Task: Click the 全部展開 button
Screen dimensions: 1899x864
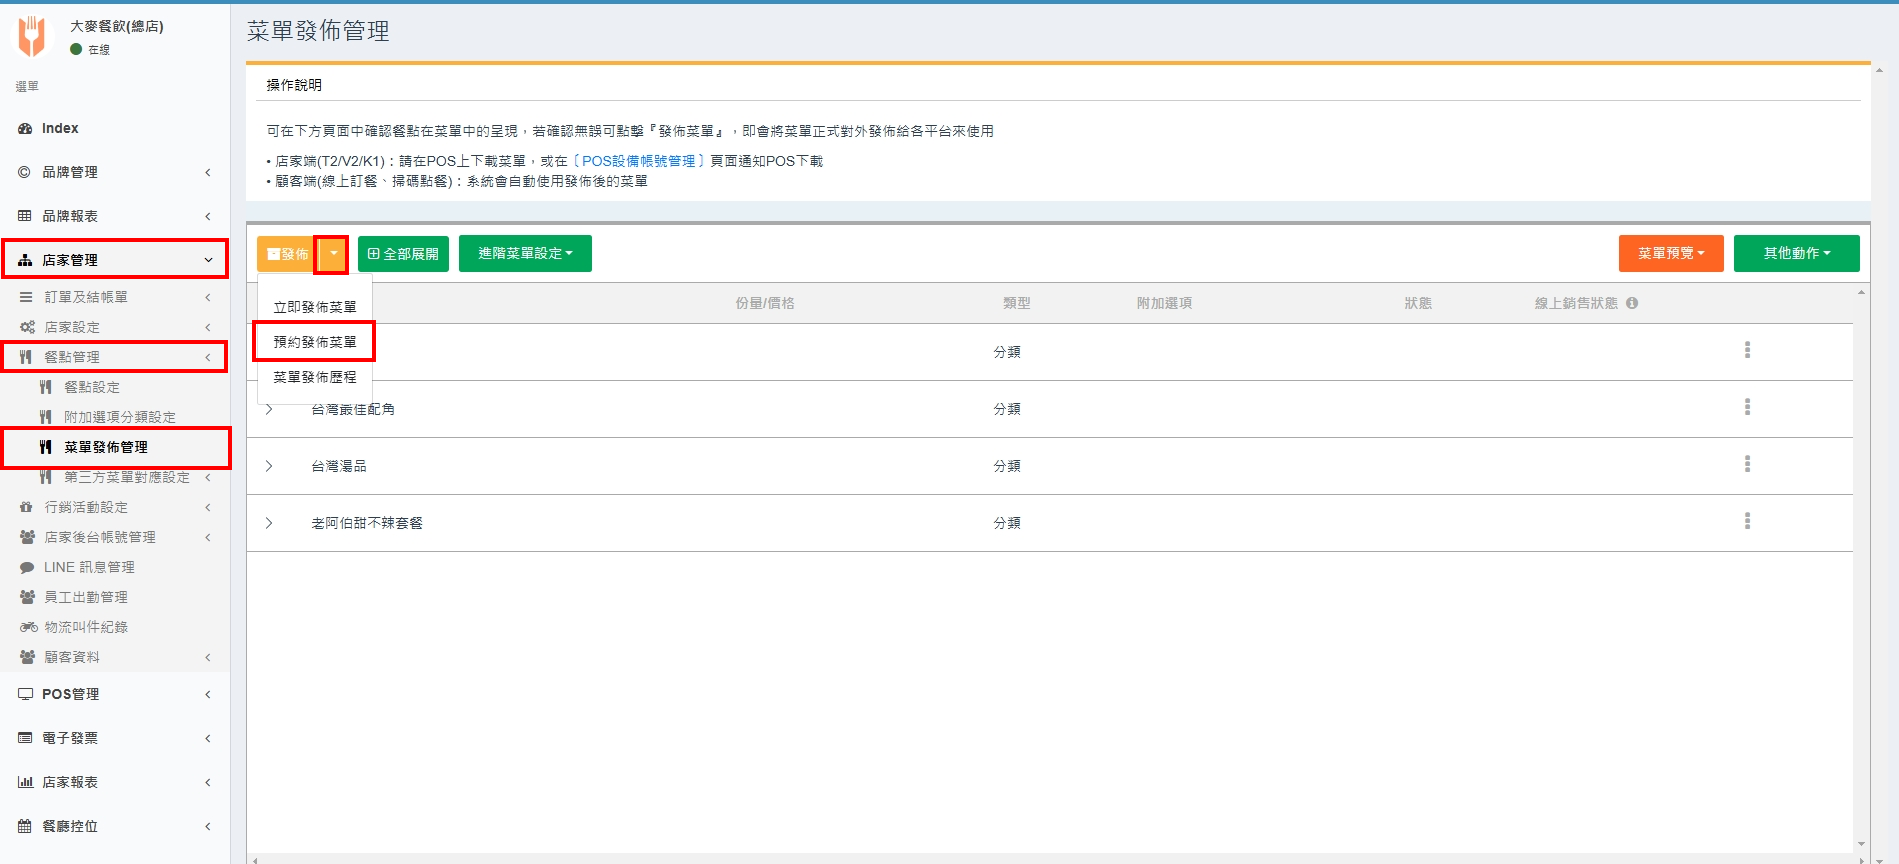Action: [x=403, y=254]
